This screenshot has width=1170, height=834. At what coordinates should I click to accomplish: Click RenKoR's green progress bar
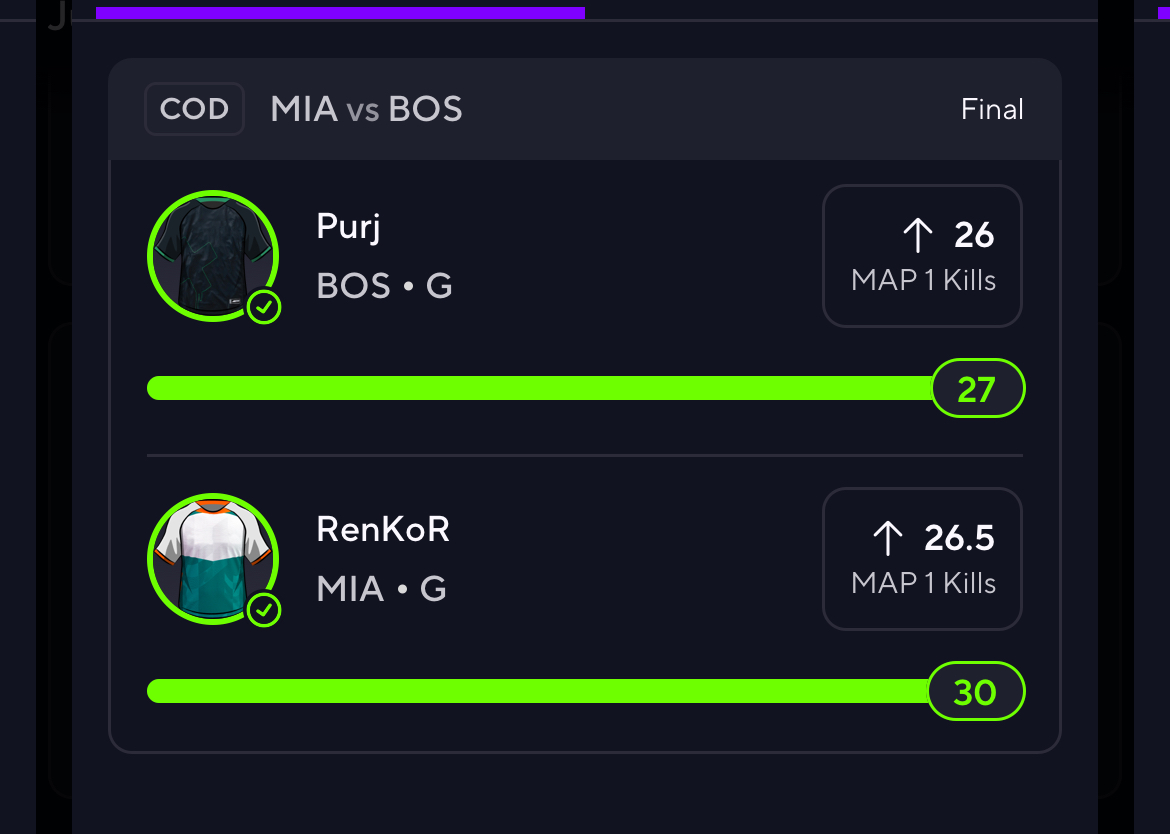(539, 691)
